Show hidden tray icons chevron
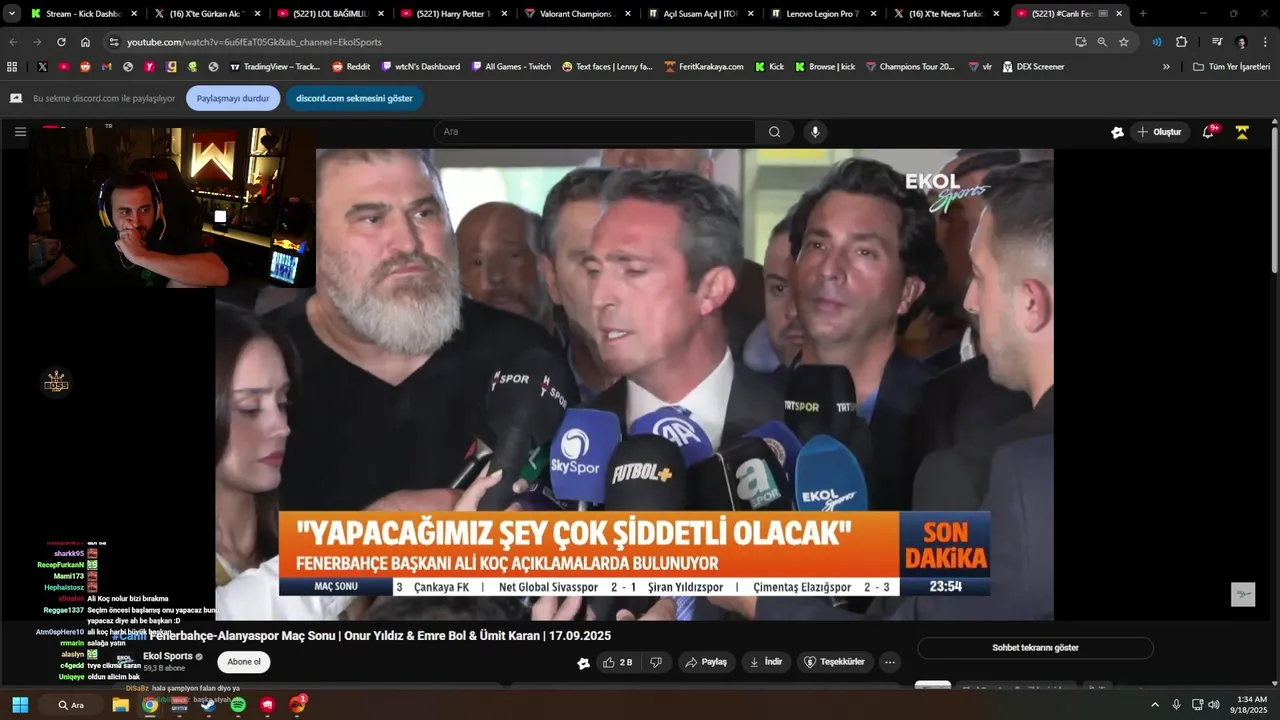The height and width of the screenshot is (720, 1280). click(x=1155, y=705)
